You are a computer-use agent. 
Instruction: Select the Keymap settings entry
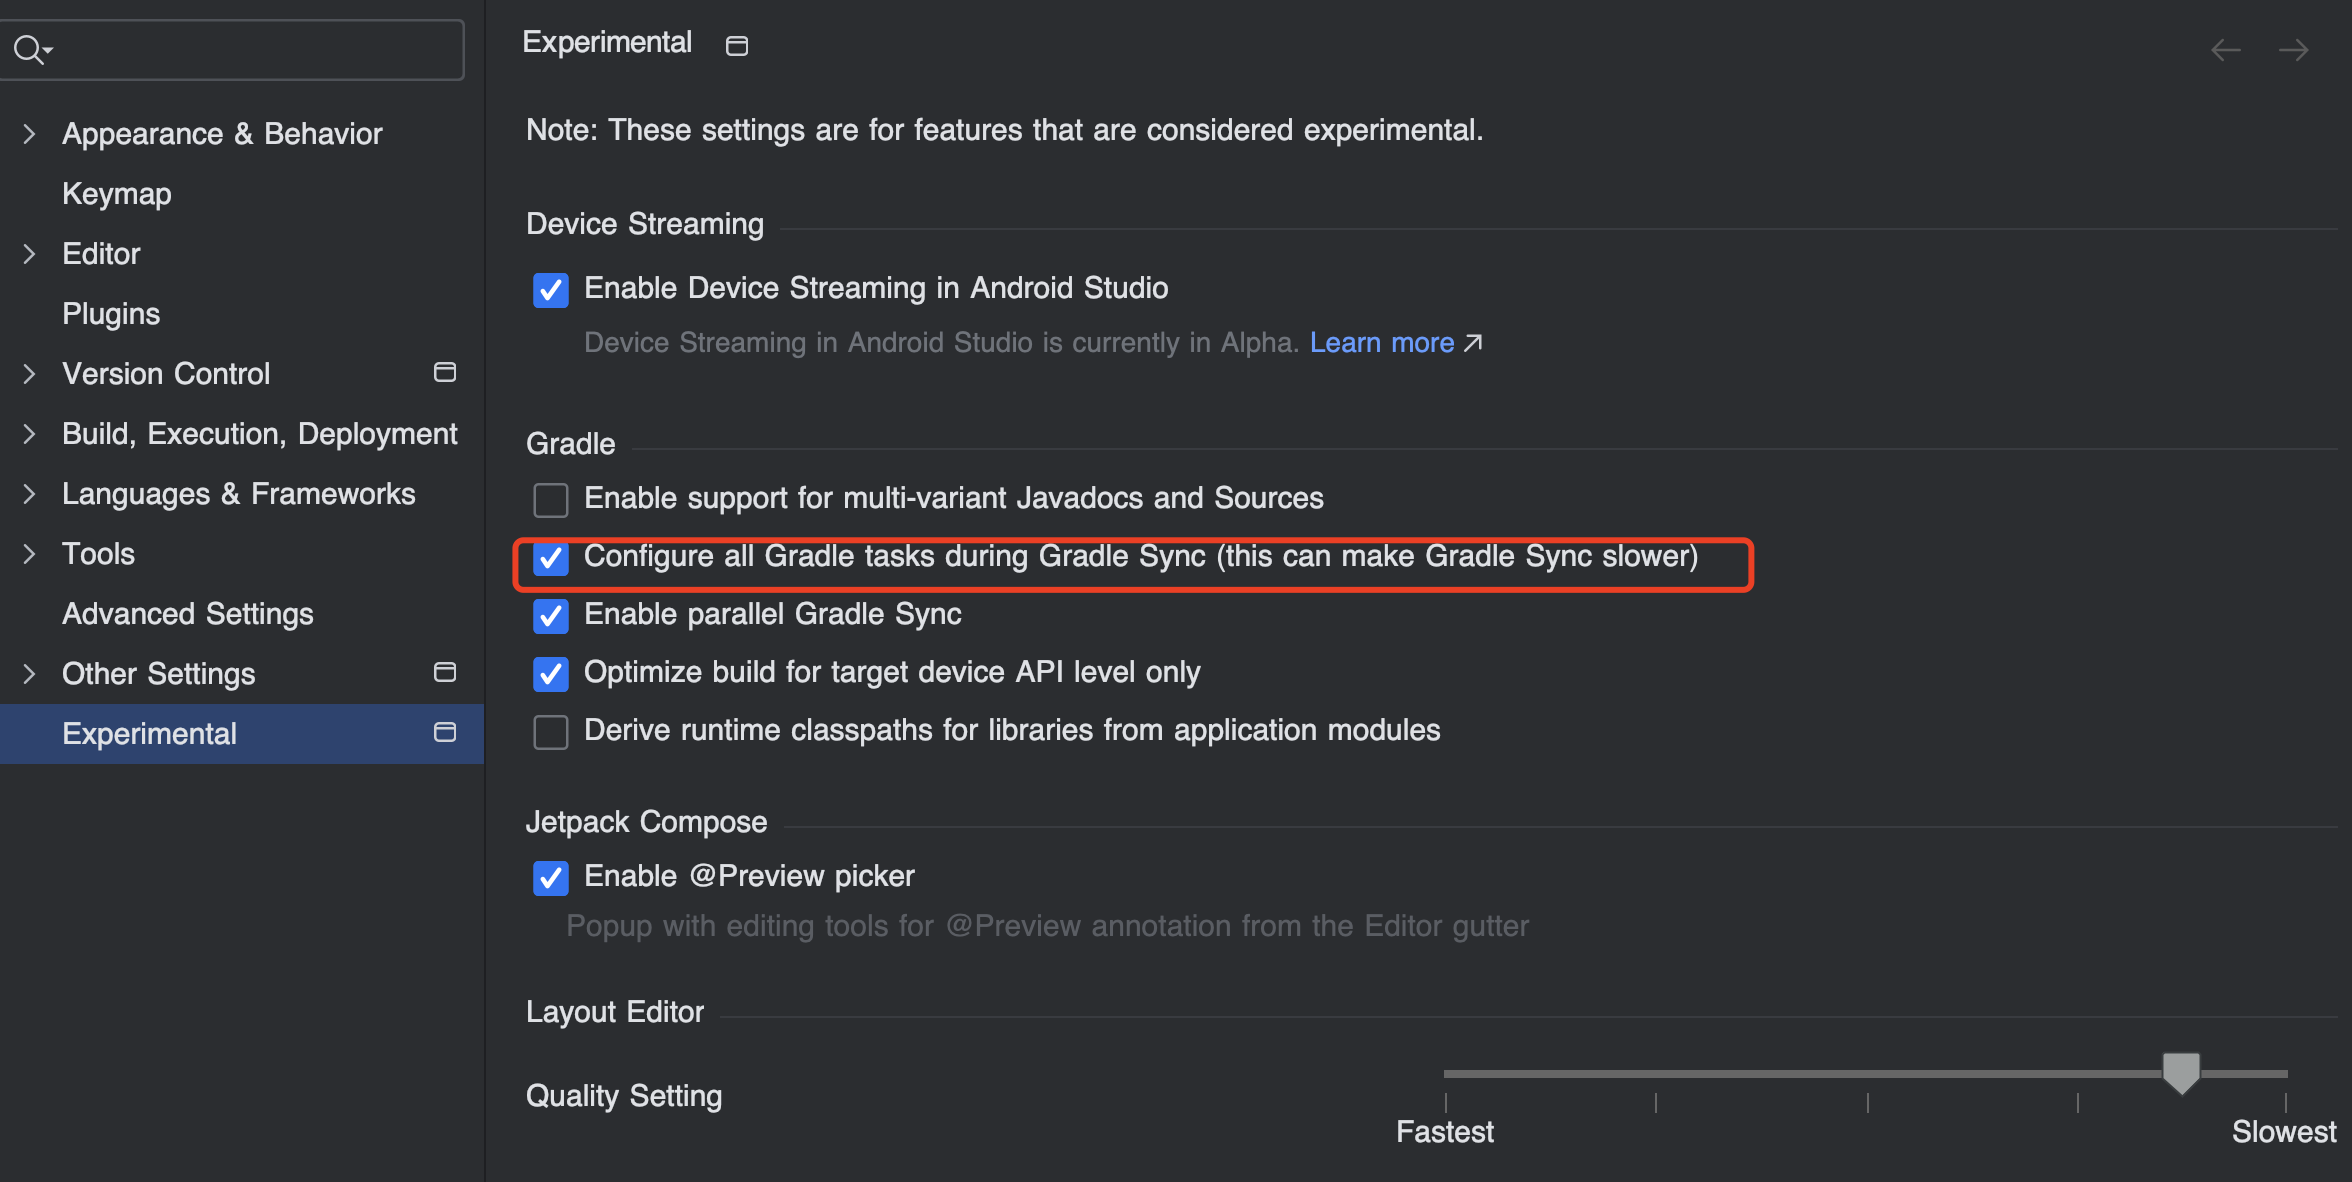point(116,193)
